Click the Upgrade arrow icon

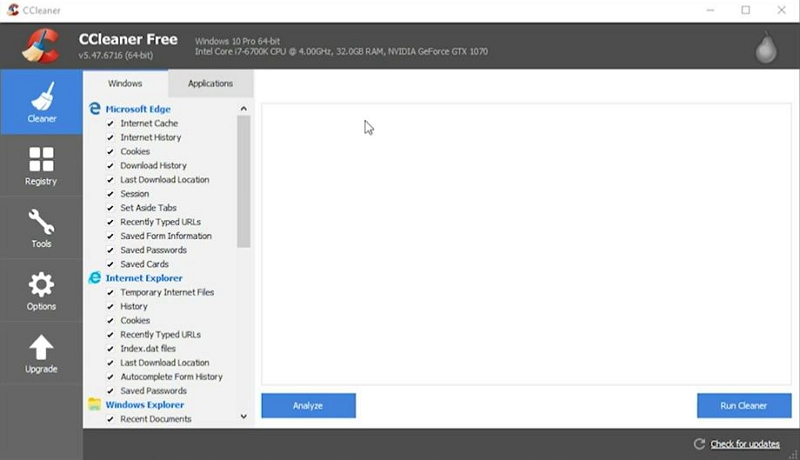(41, 347)
